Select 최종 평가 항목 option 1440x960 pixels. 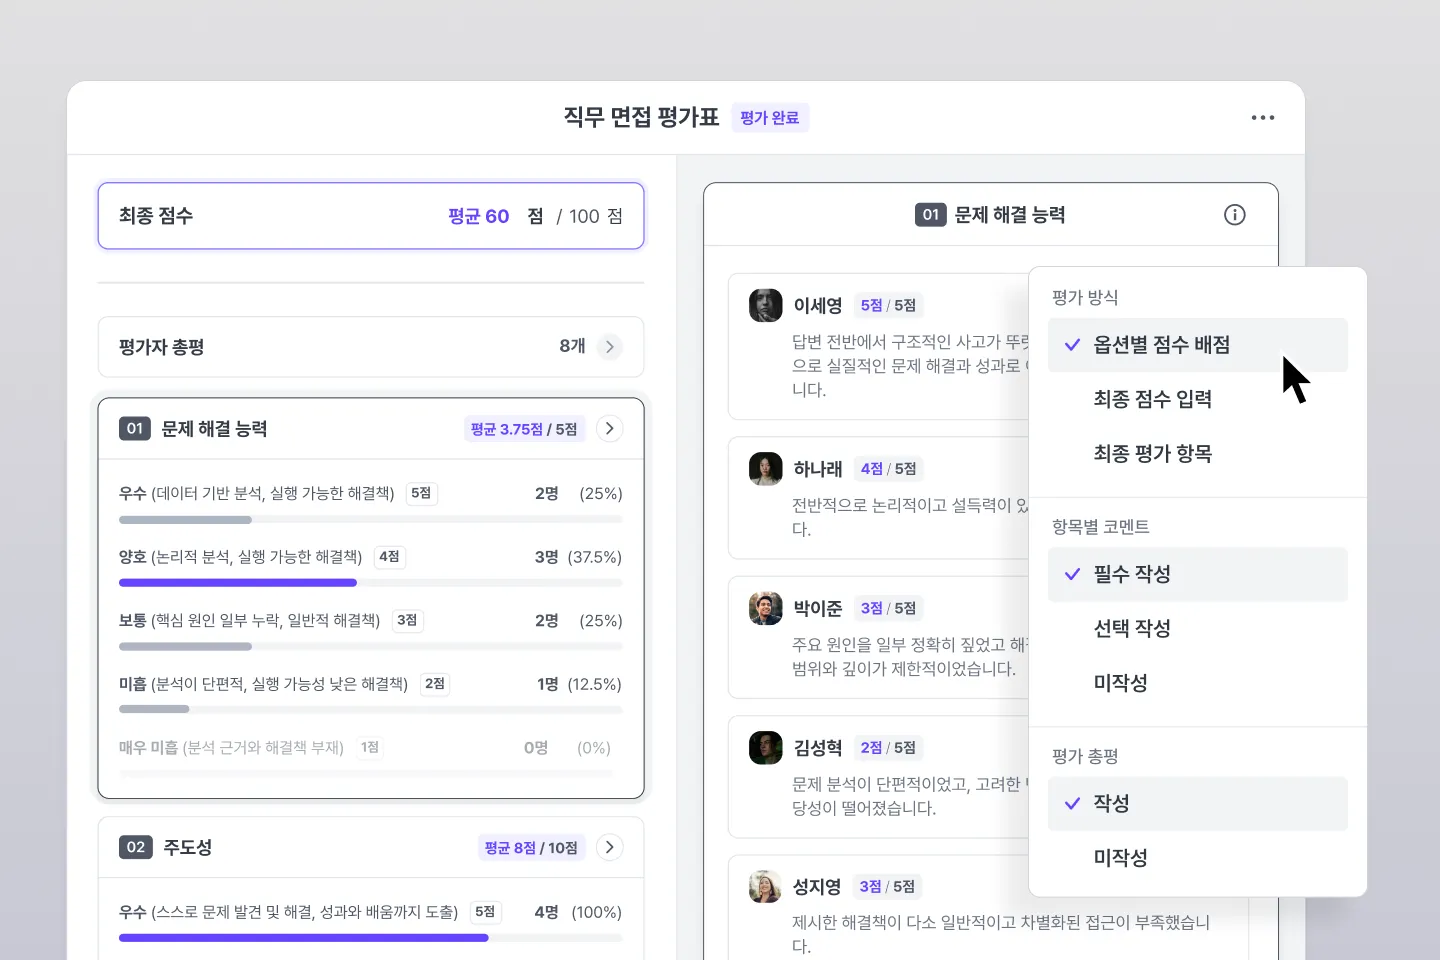point(1198,453)
